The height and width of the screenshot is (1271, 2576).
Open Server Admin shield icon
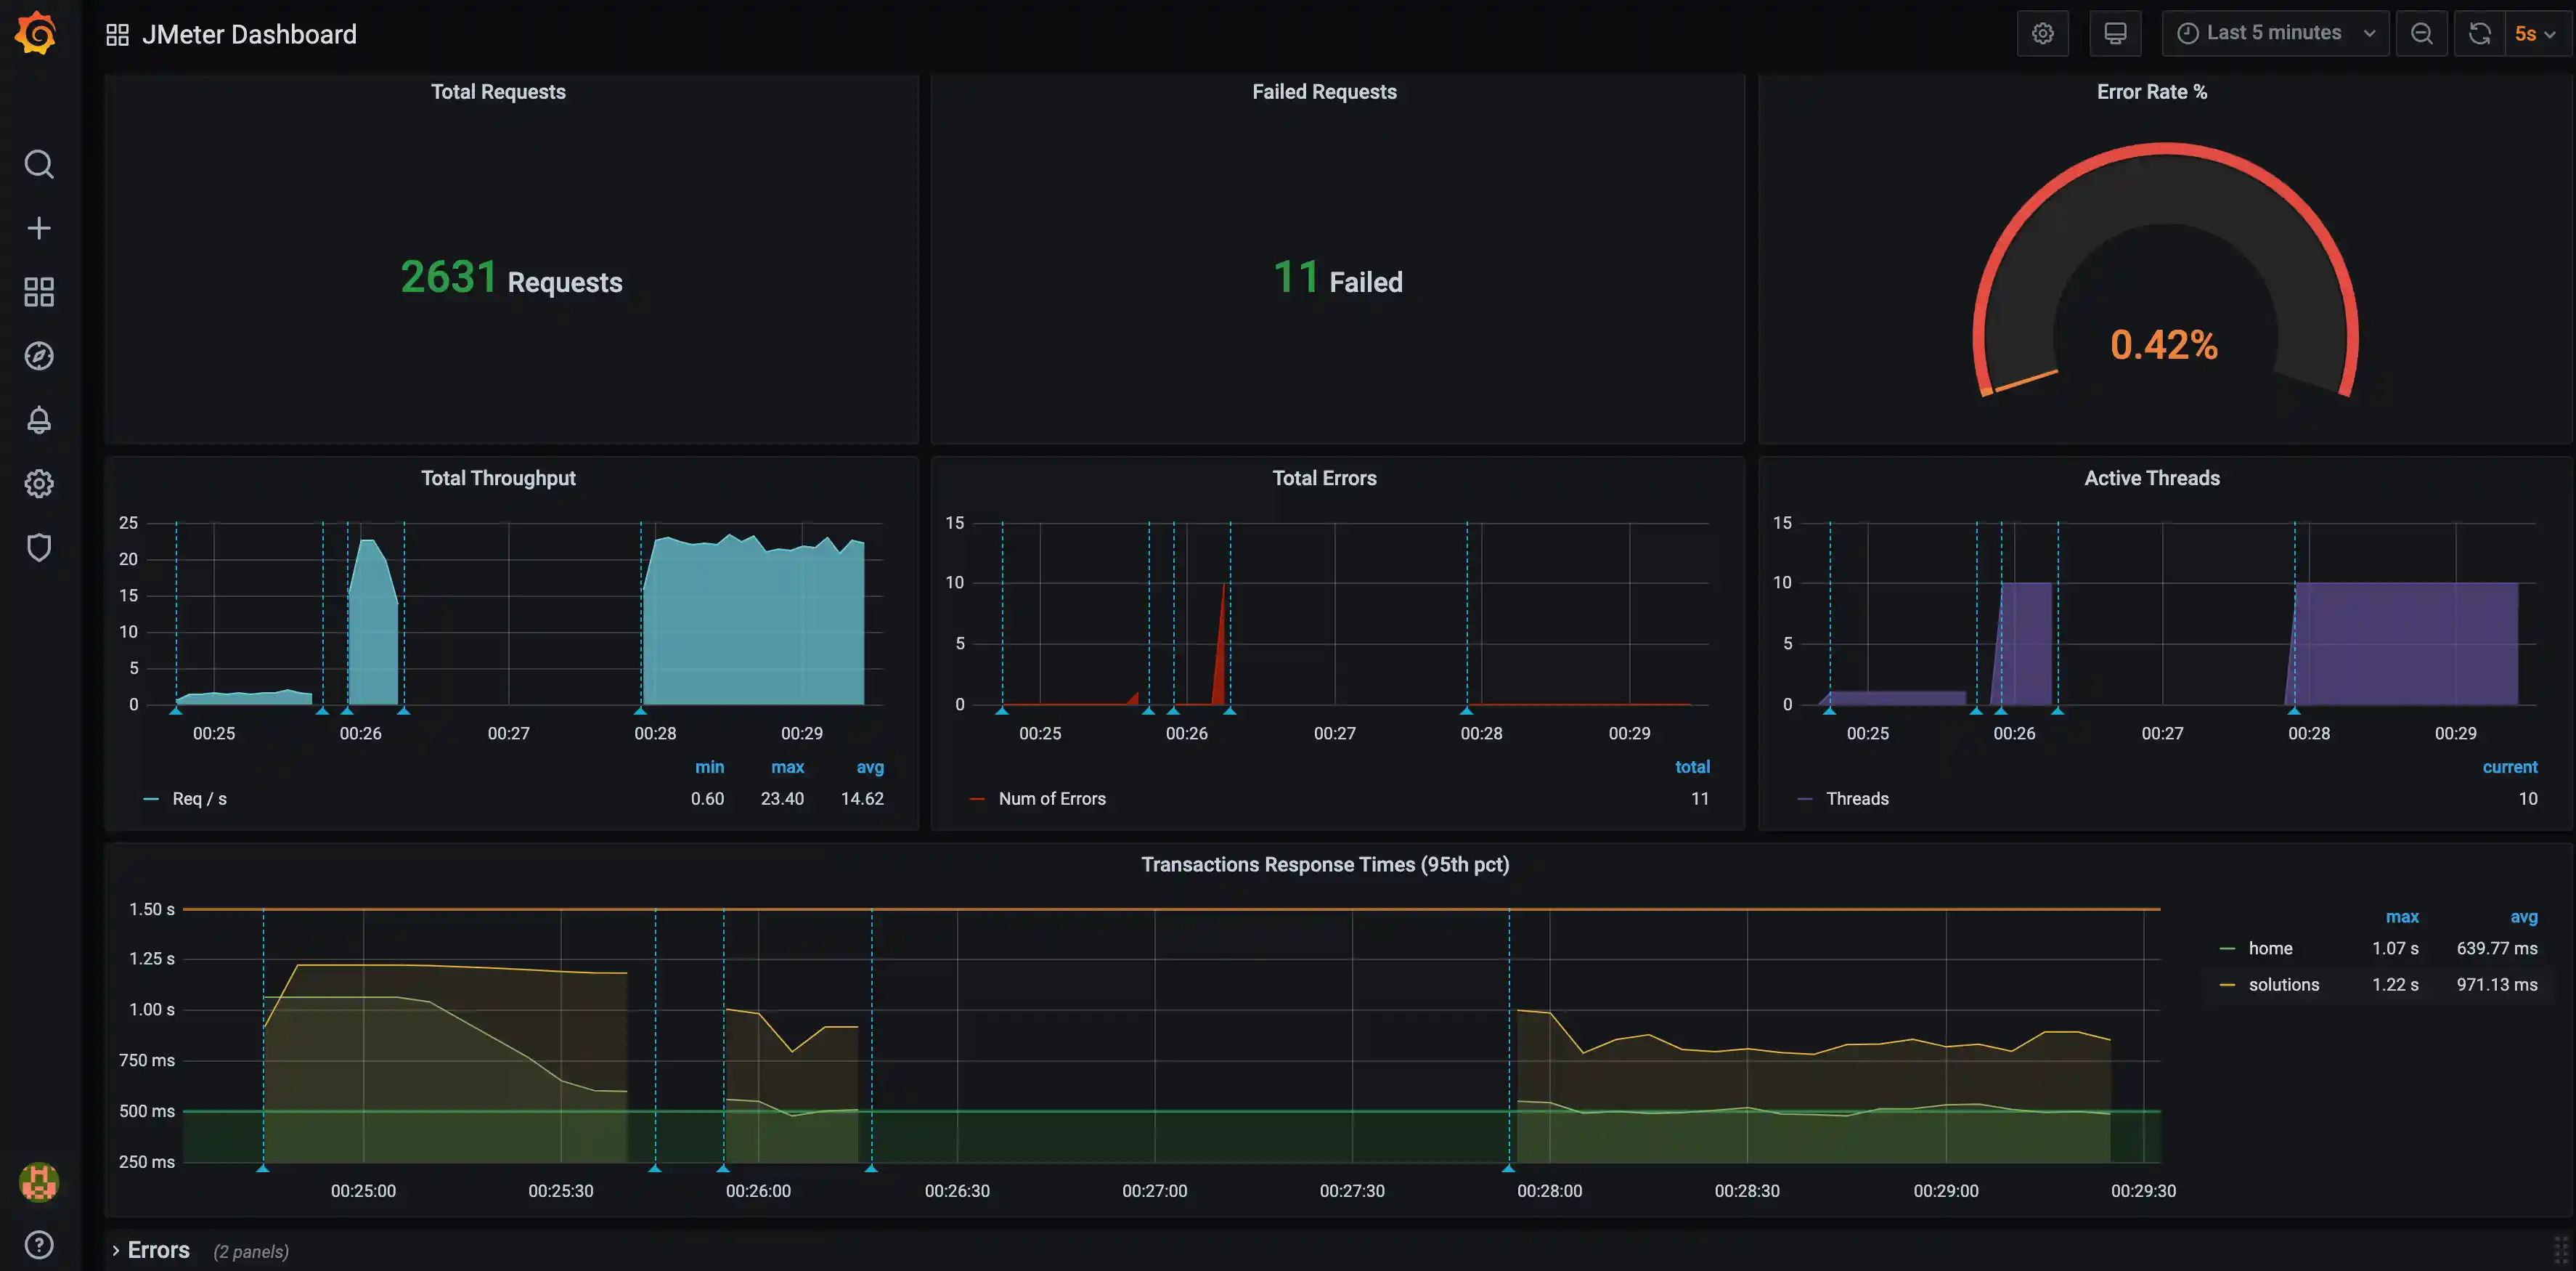click(38, 547)
